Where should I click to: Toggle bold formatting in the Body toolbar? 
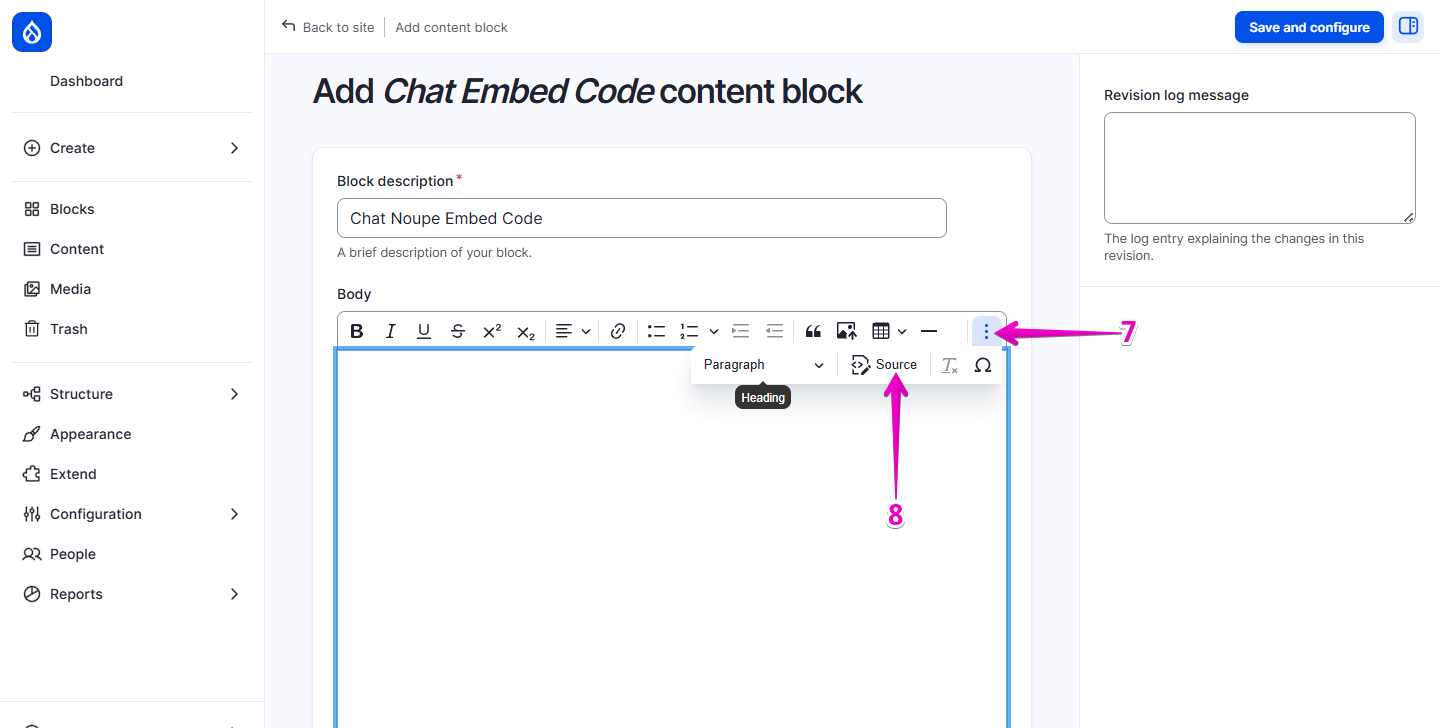point(357,330)
